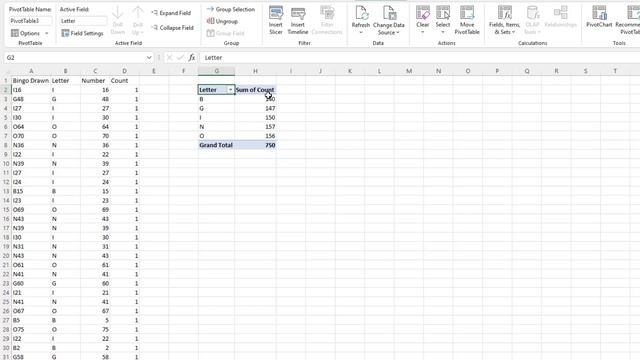The height and width of the screenshot is (360, 640).
Task: Select column A header
Action: (x=31, y=71)
